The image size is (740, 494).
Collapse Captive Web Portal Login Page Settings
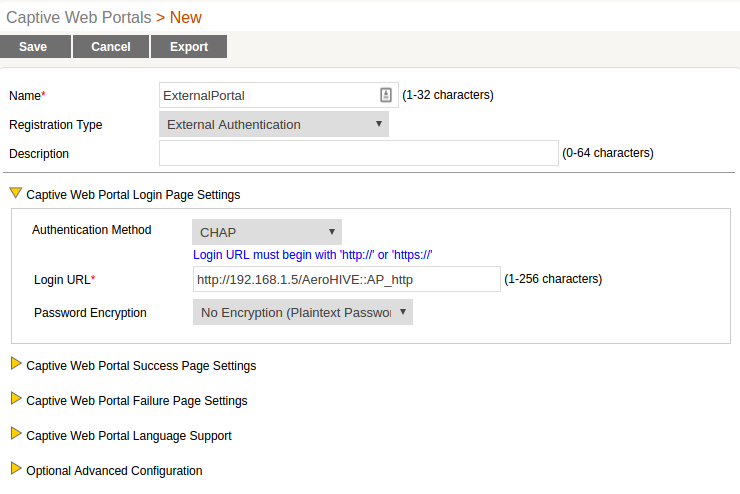16,194
